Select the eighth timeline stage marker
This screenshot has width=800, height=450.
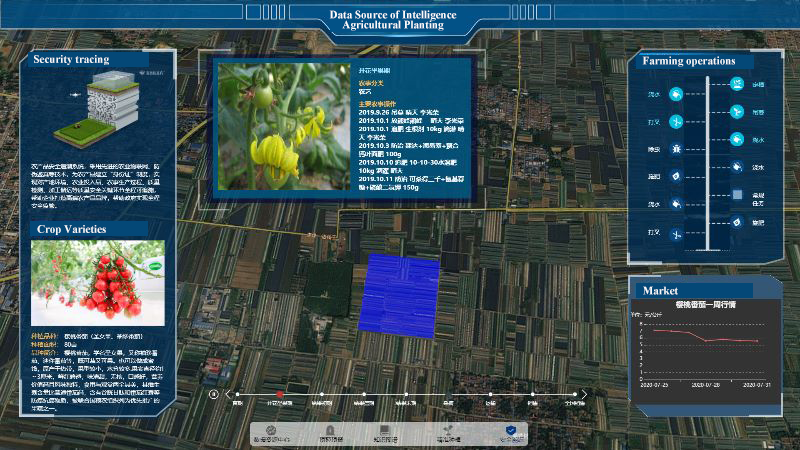533,394
